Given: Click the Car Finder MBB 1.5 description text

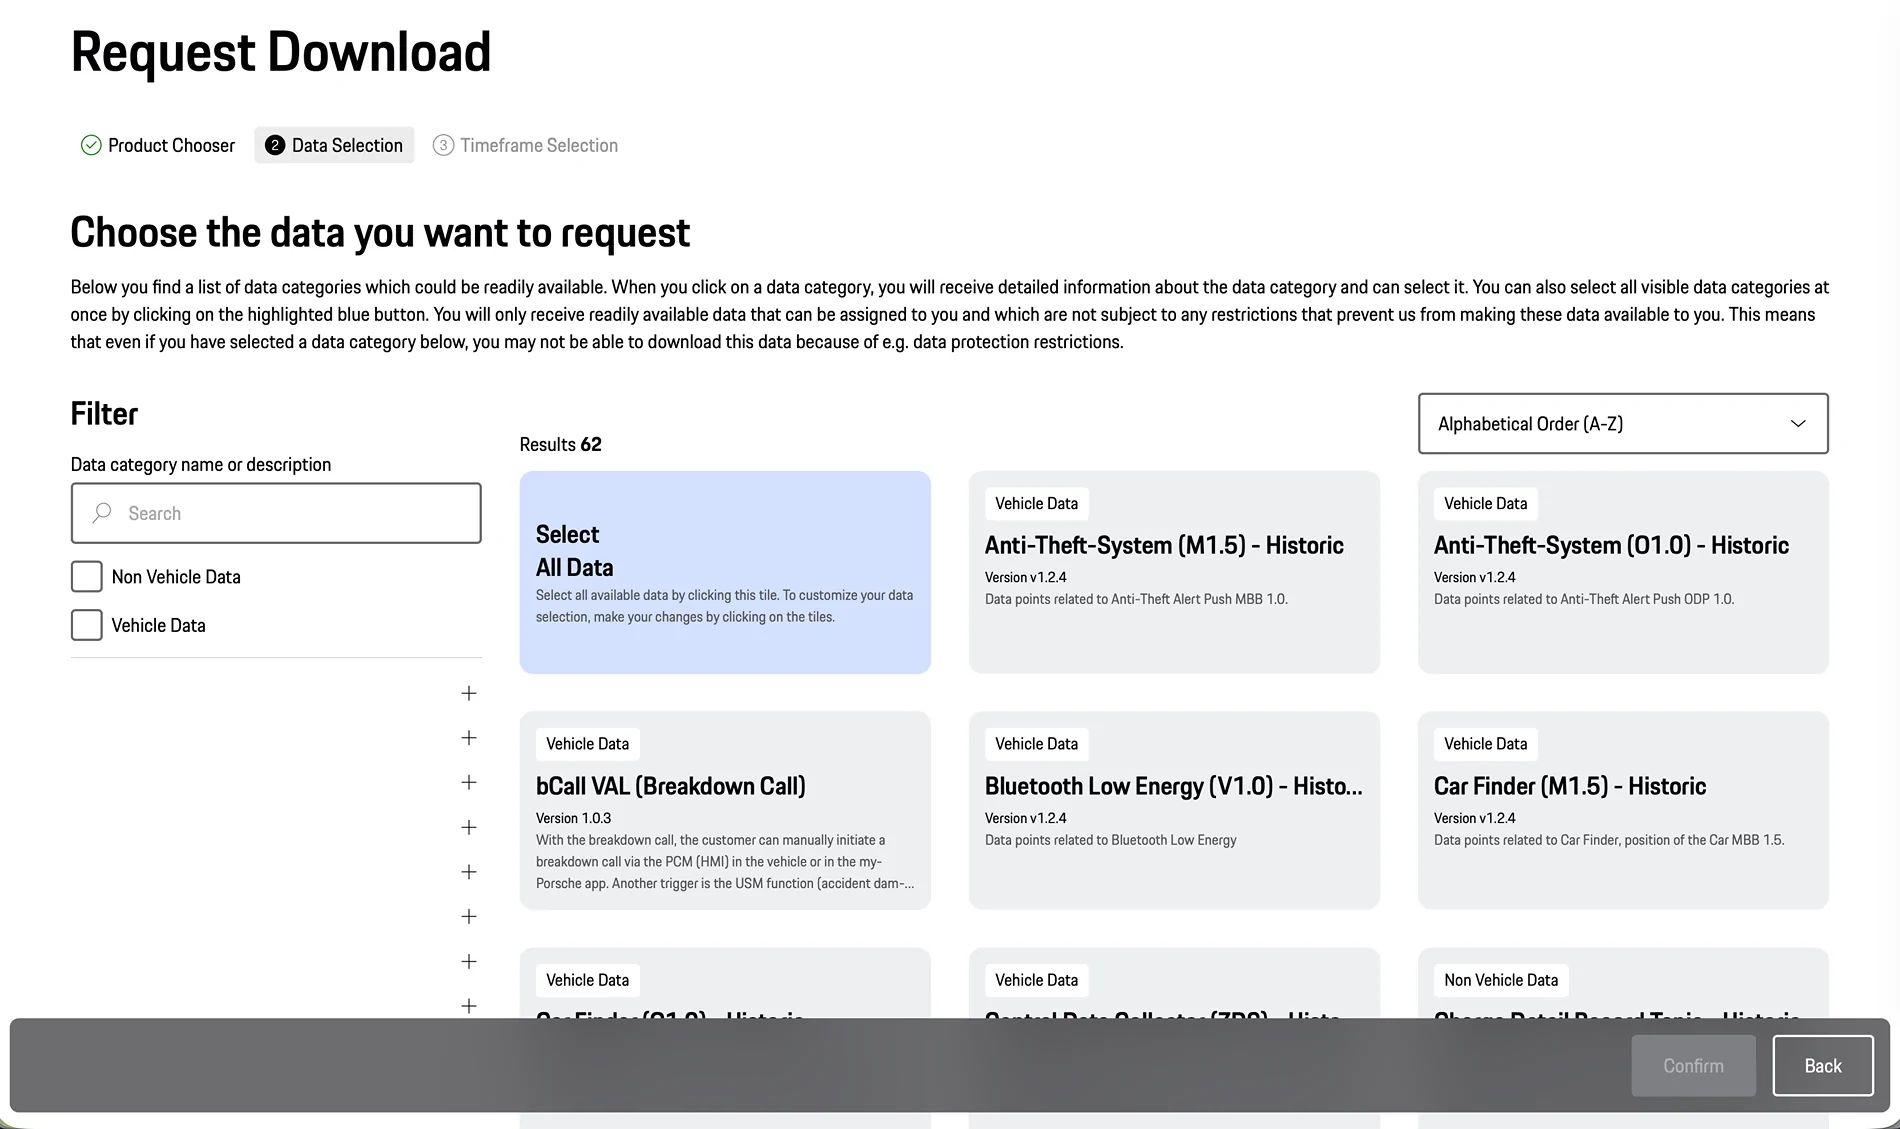Looking at the screenshot, I should click(x=1609, y=840).
